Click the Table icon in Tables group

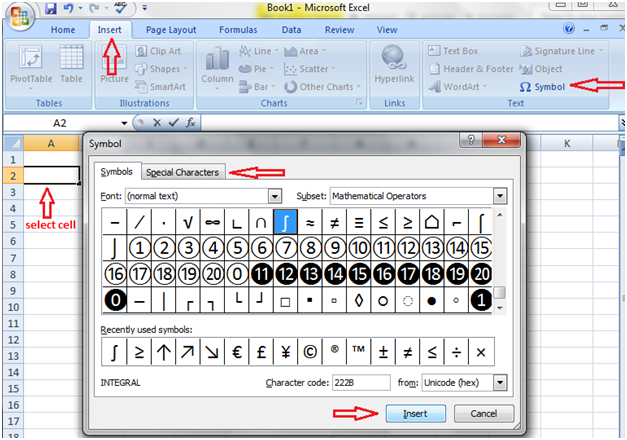click(x=71, y=64)
